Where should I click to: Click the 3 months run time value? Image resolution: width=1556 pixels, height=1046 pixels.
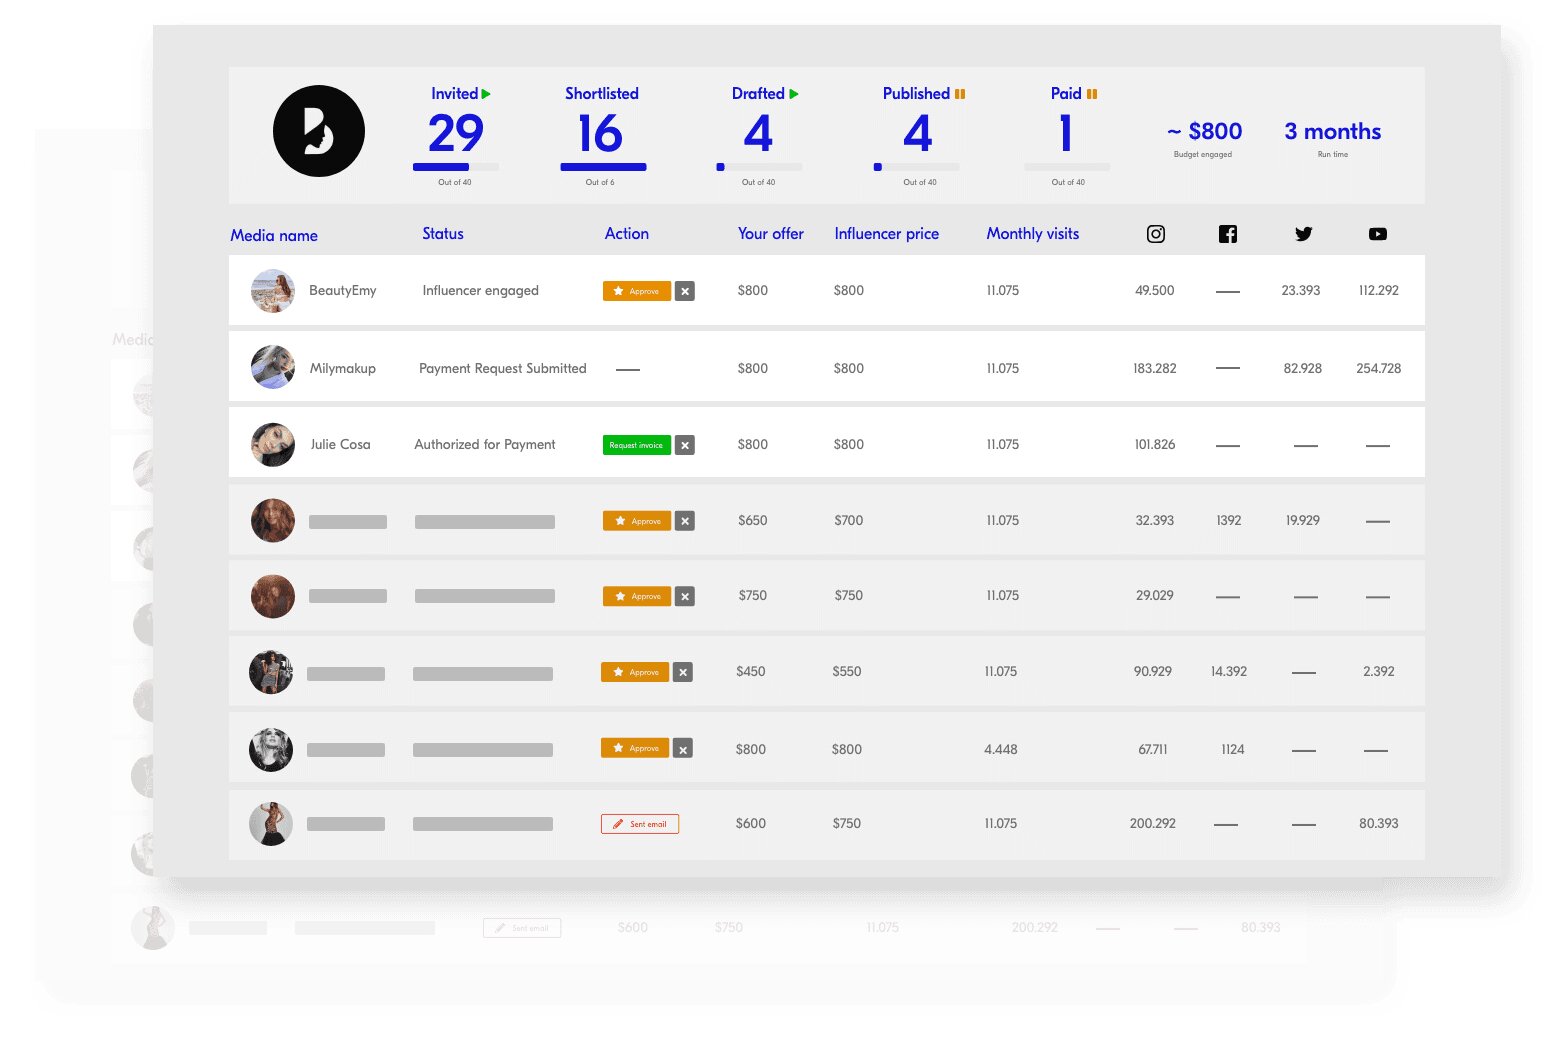1333,131
